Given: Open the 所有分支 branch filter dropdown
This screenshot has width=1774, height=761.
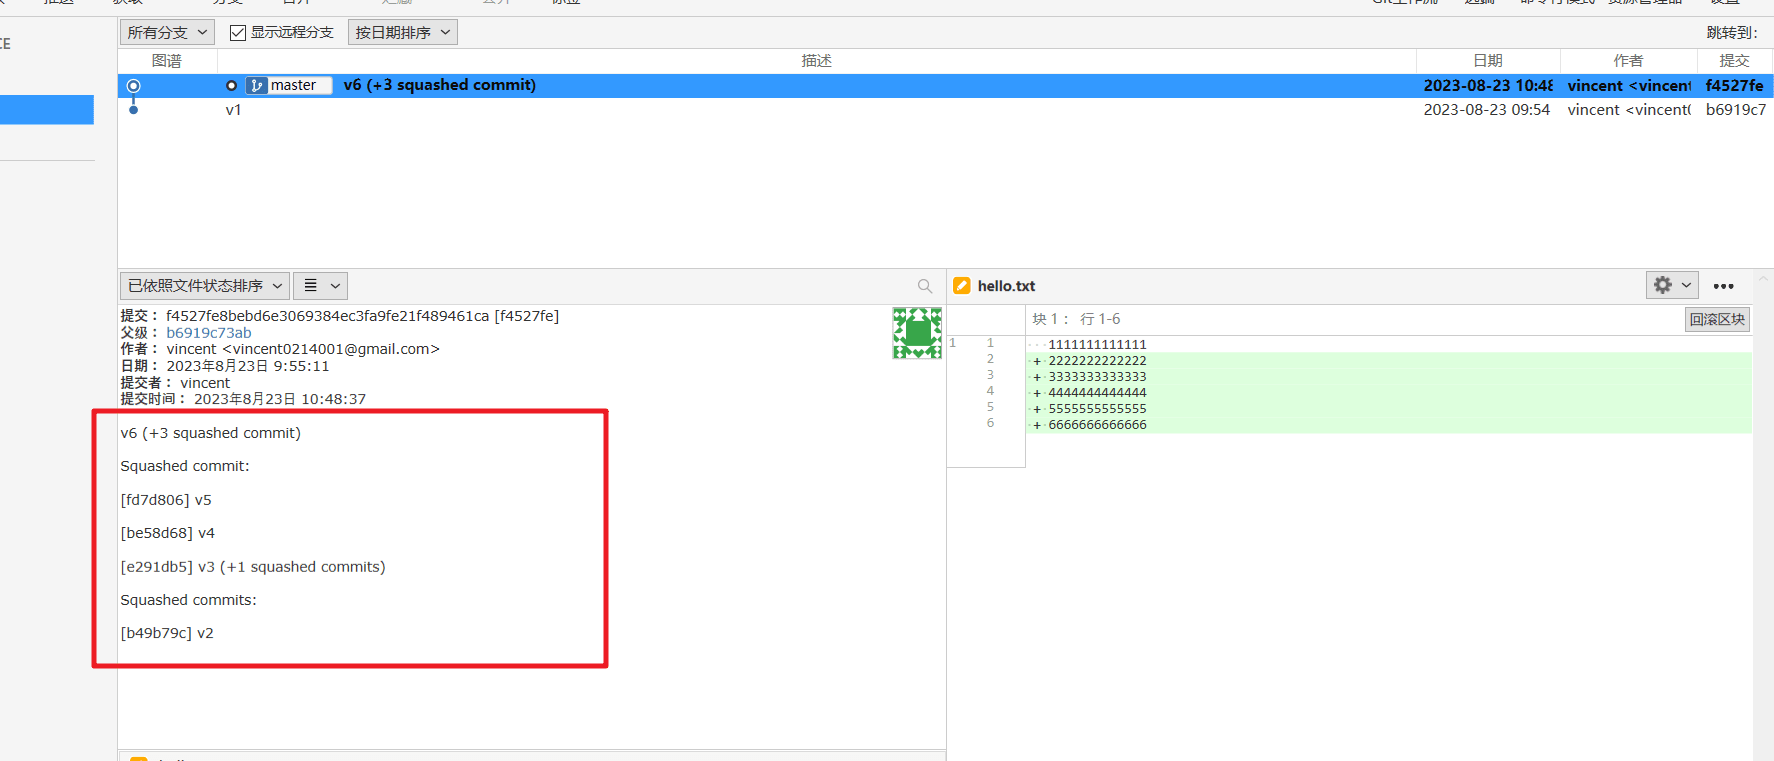Looking at the screenshot, I should (167, 33).
